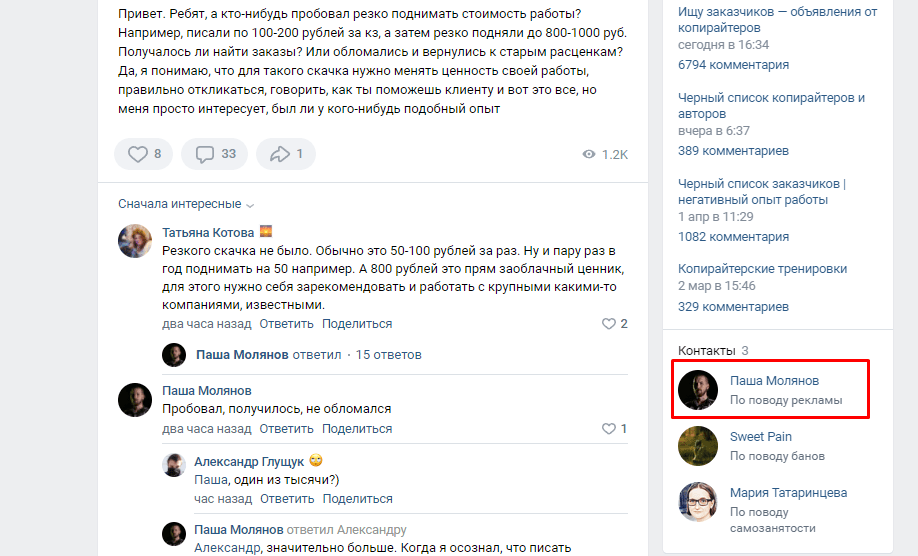Click the post views eye icon

point(589,155)
